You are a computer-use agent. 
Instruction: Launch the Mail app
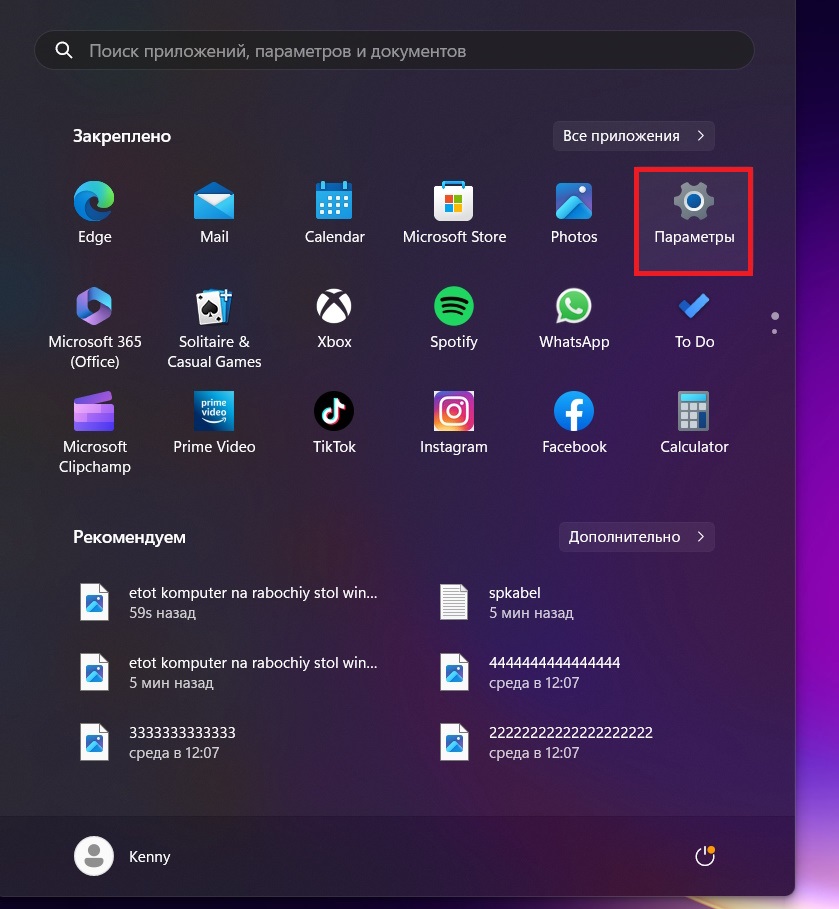point(214,212)
